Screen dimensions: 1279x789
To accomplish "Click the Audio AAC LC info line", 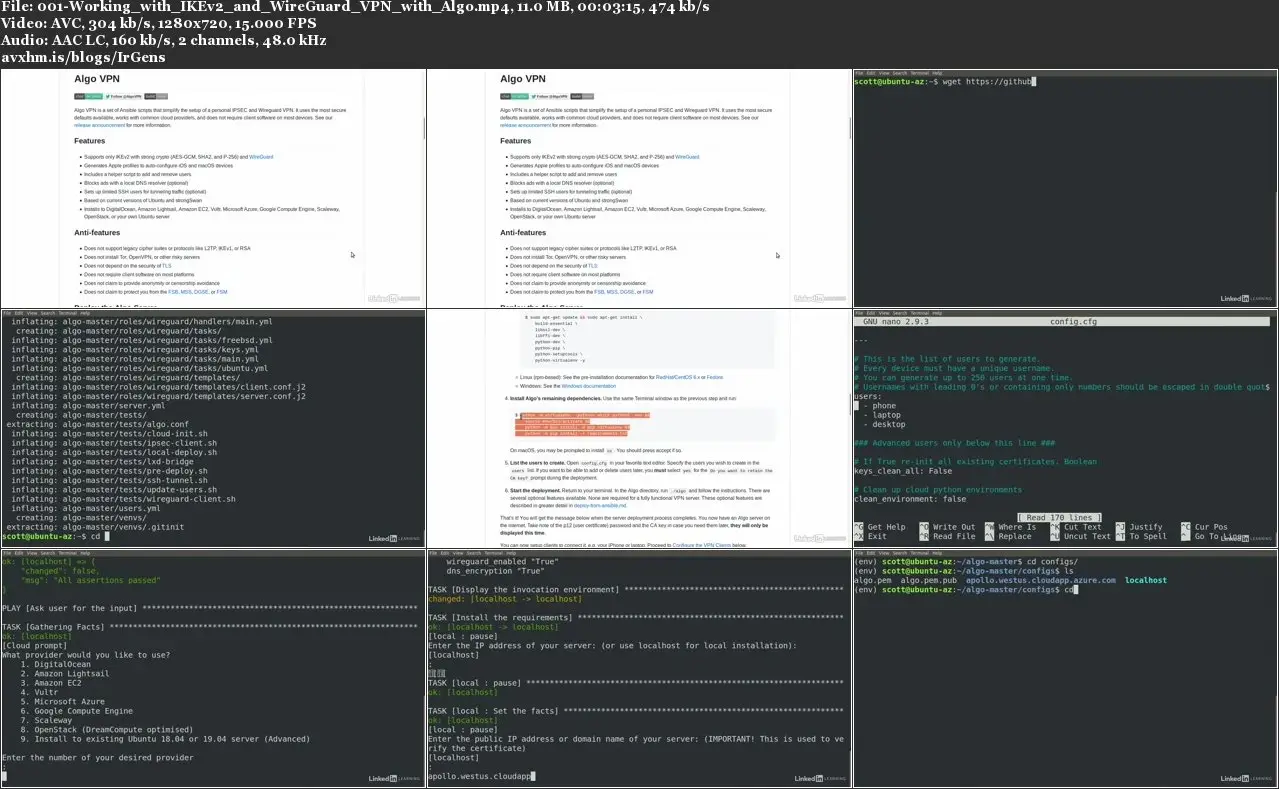I will pyautogui.click(x=164, y=41).
